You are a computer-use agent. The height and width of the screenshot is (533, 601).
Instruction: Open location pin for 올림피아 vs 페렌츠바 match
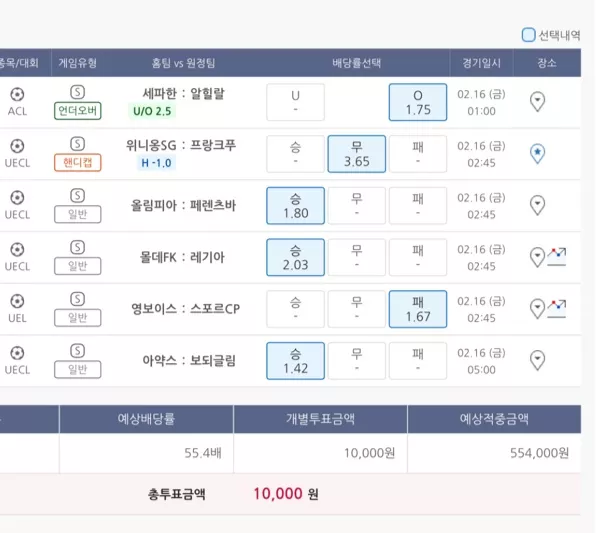[x=537, y=205]
